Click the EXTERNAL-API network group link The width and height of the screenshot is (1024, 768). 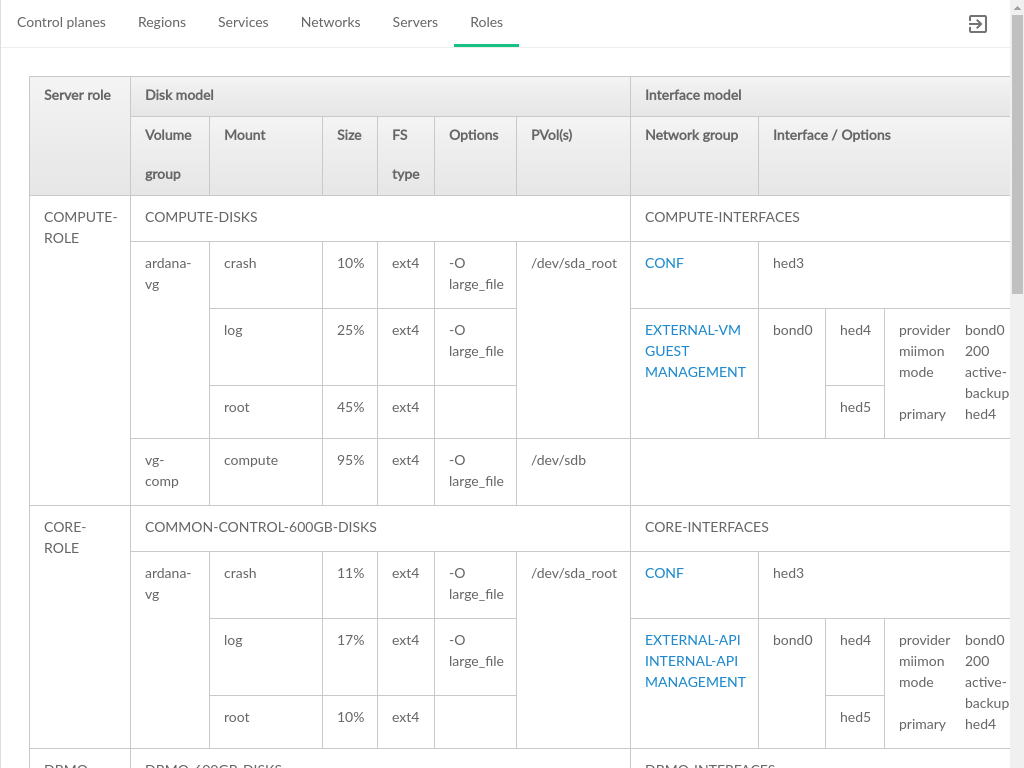tap(692, 640)
